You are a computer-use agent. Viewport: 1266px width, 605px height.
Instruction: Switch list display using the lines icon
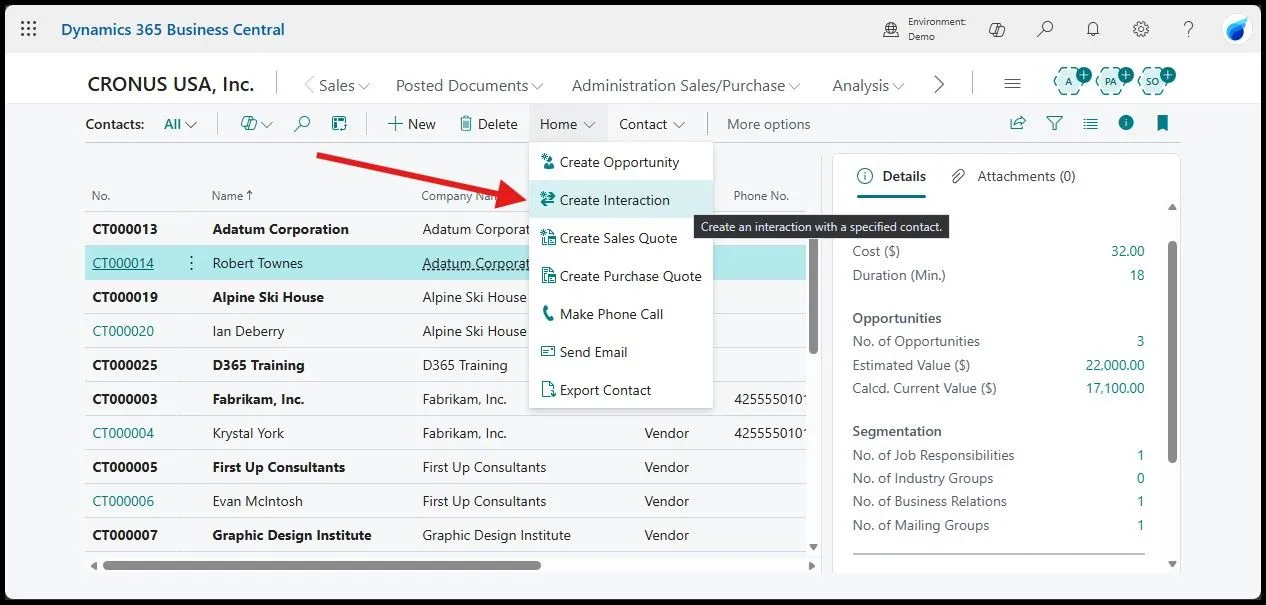point(1090,123)
